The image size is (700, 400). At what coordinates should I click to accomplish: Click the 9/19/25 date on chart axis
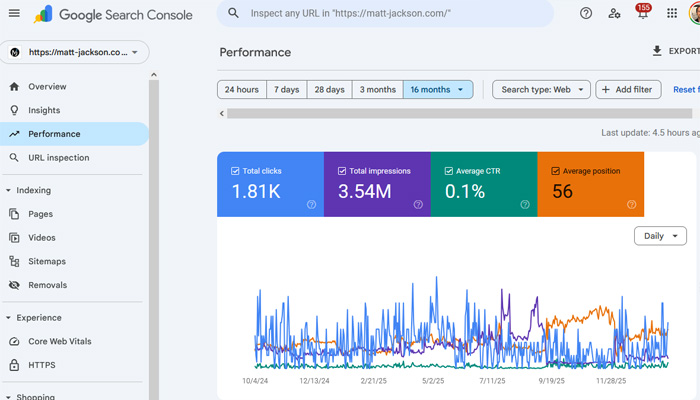point(551,381)
